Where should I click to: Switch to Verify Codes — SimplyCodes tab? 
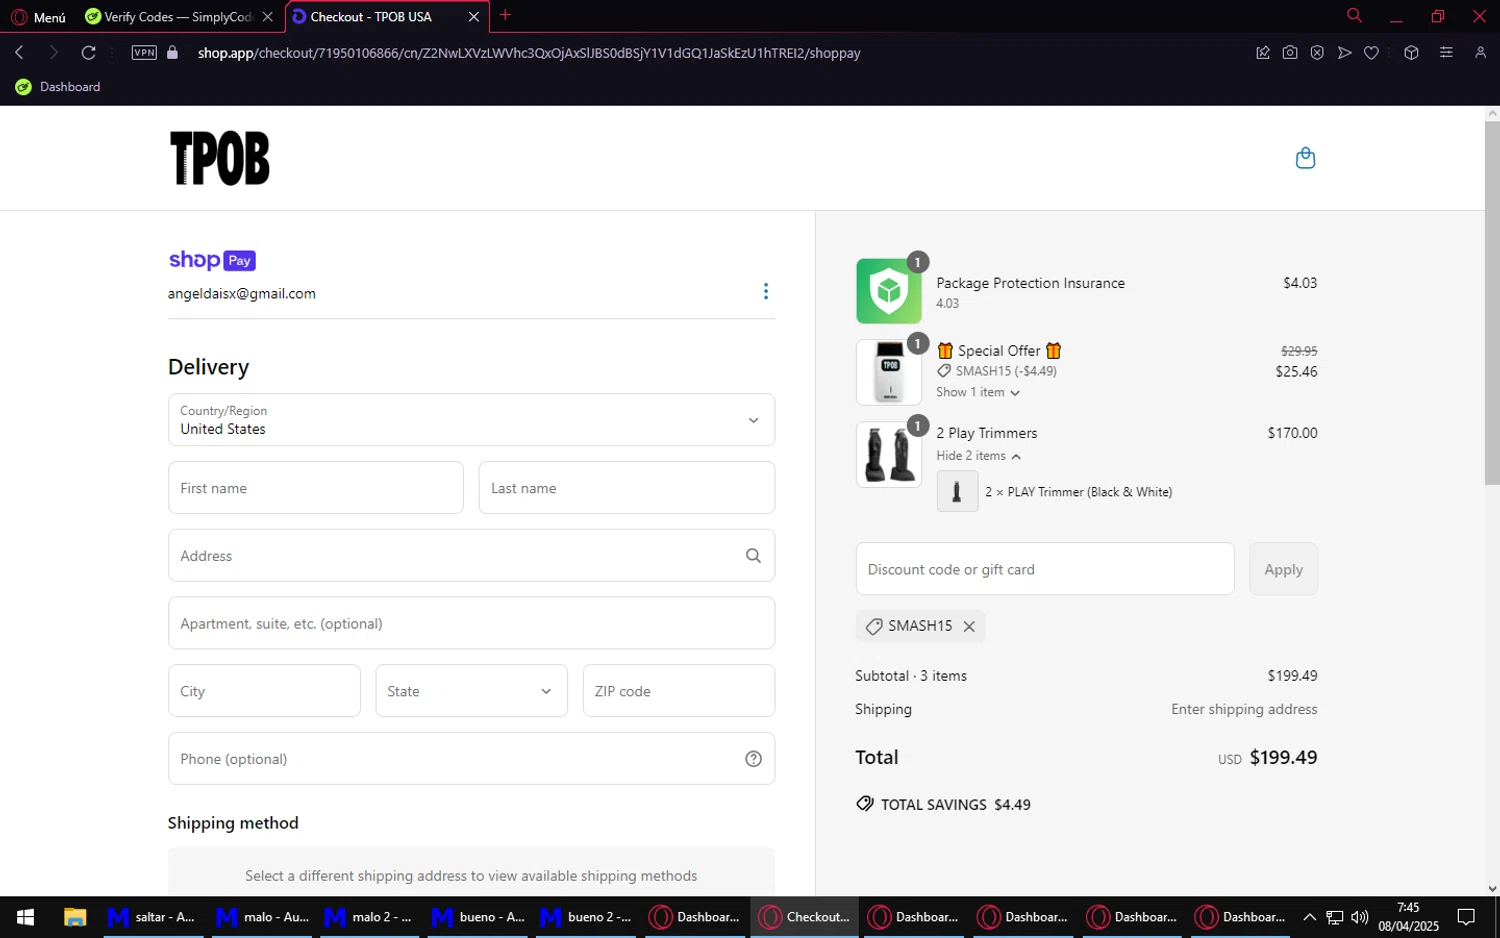pyautogui.click(x=178, y=17)
